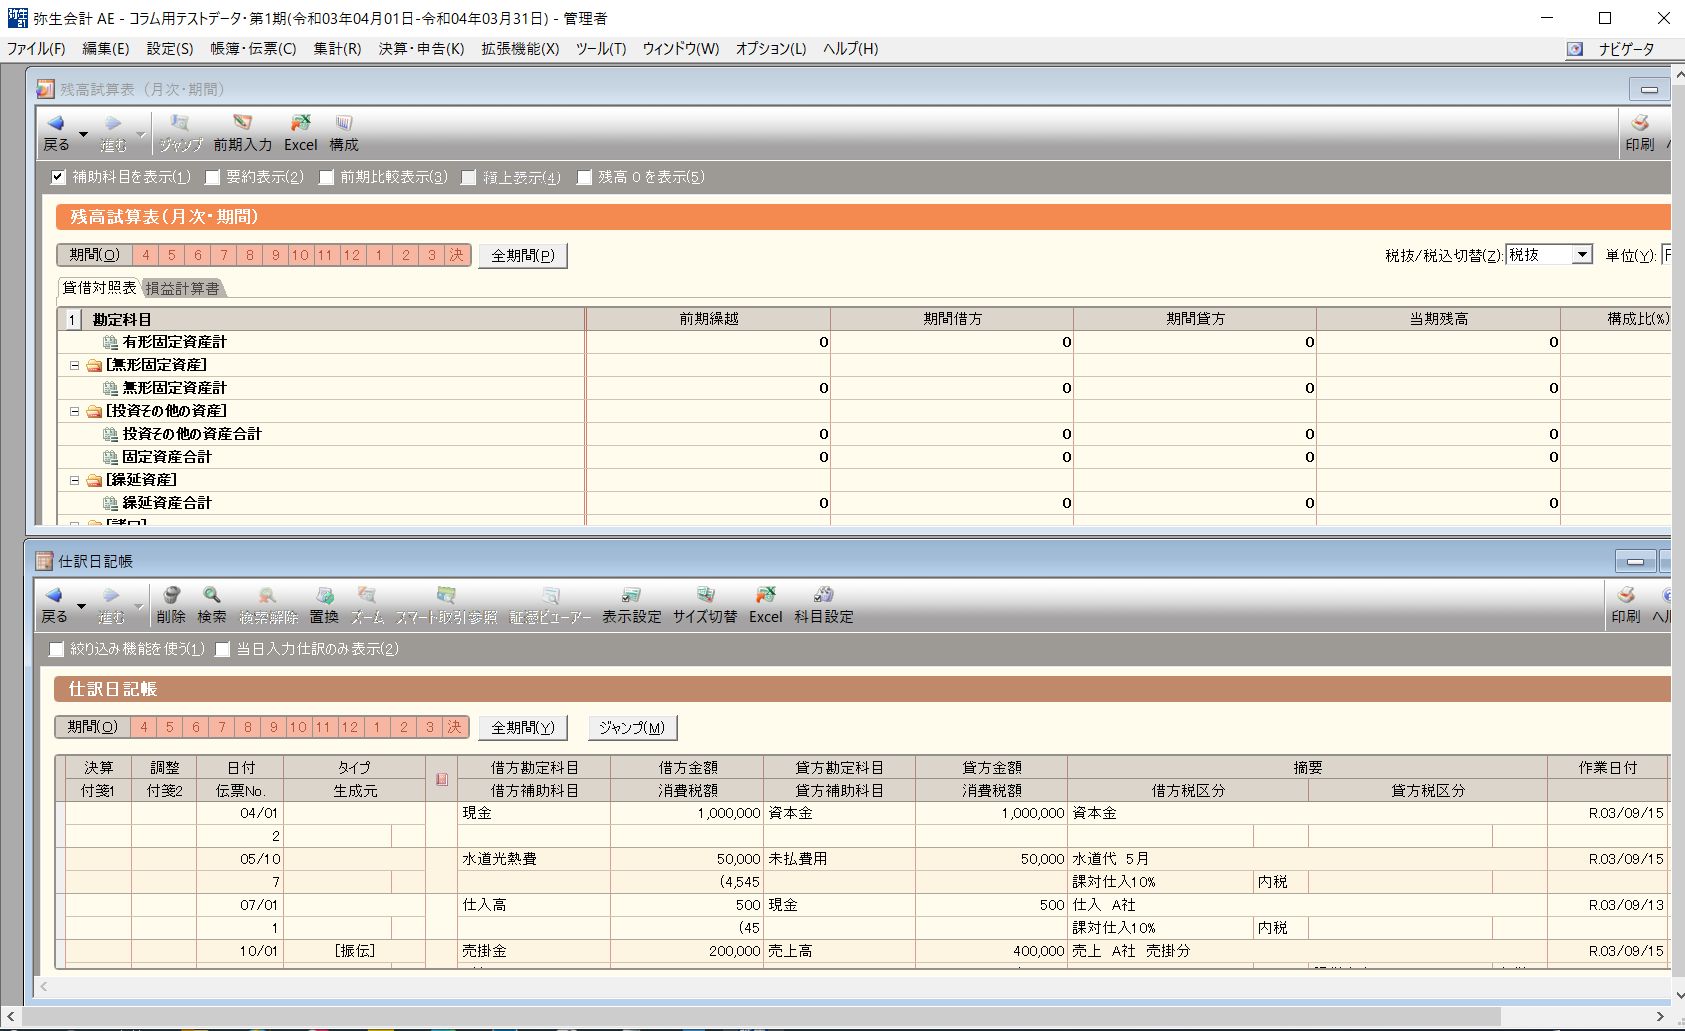Select month 10 in trial balance period bar
This screenshot has height=1031, width=1685.
pos(300,255)
